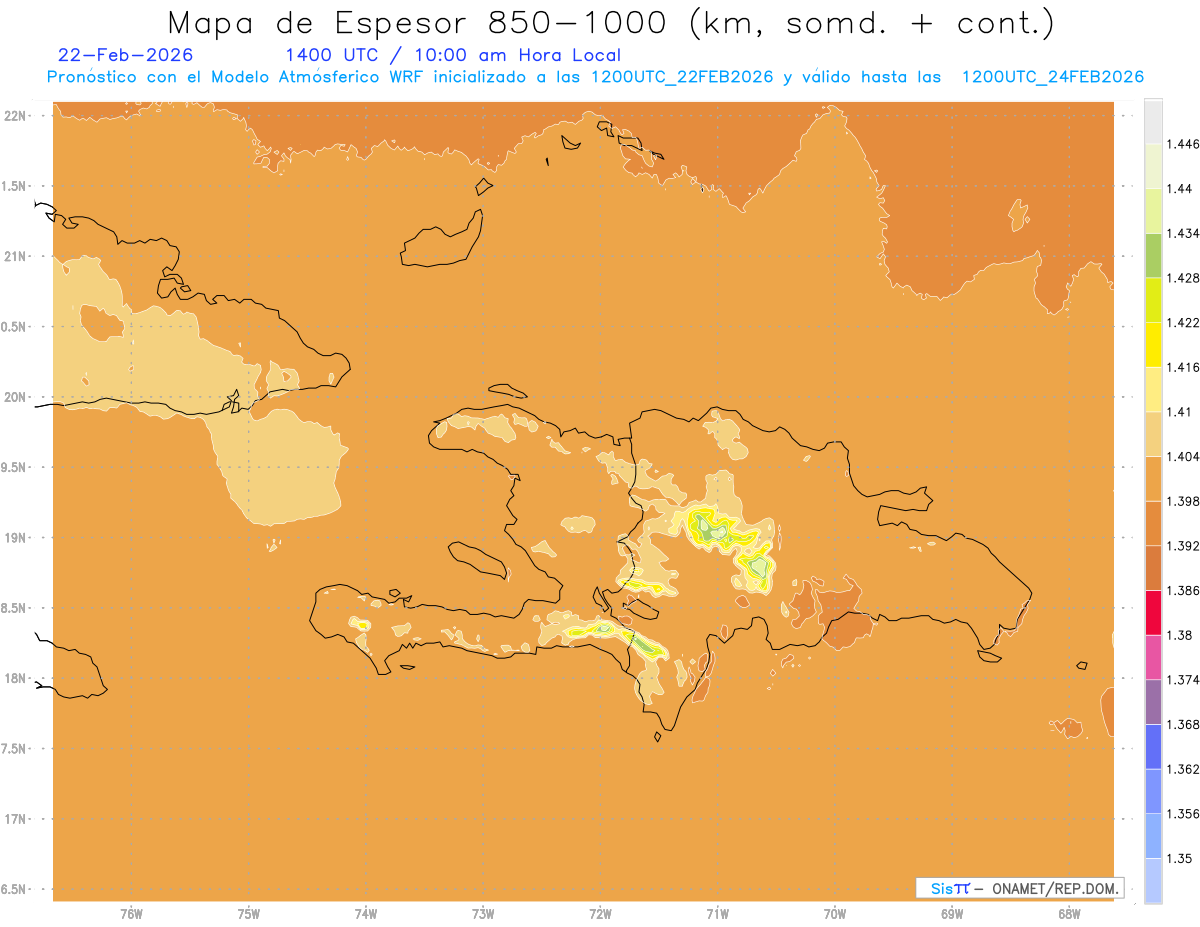The width and height of the screenshot is (1200, 927).
Task: Click legend value '1.374'
Action: (1182, 680)
